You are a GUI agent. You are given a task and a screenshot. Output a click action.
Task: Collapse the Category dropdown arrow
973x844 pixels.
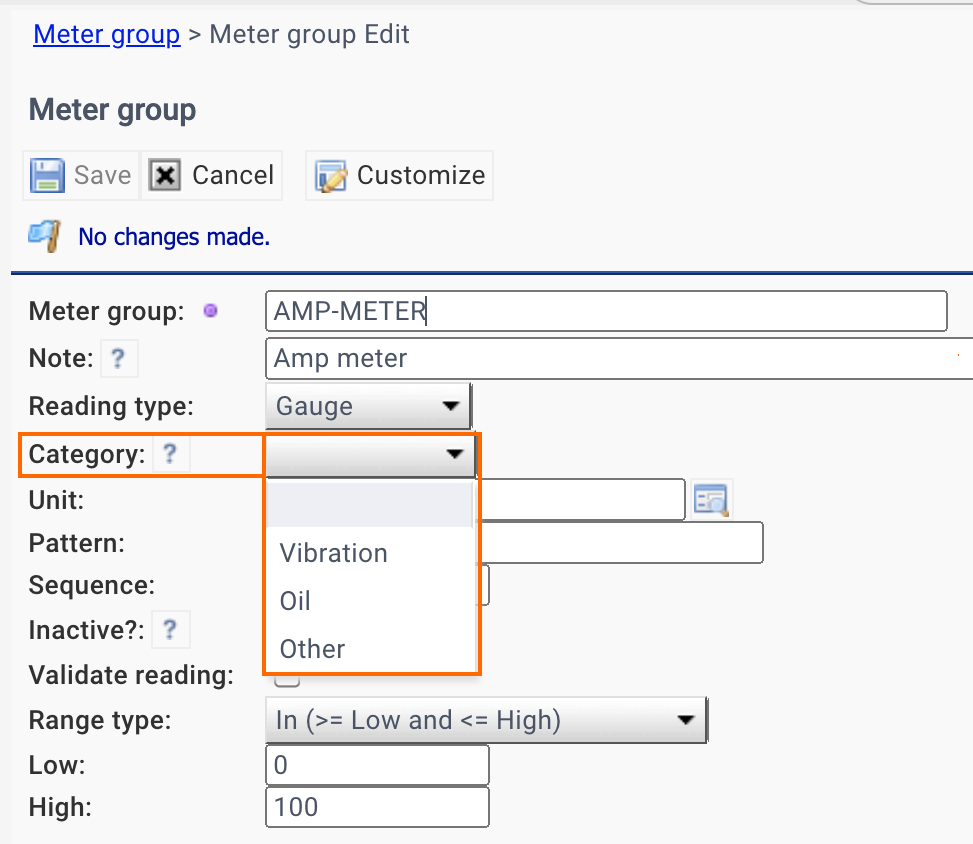[x=457, y=455]
